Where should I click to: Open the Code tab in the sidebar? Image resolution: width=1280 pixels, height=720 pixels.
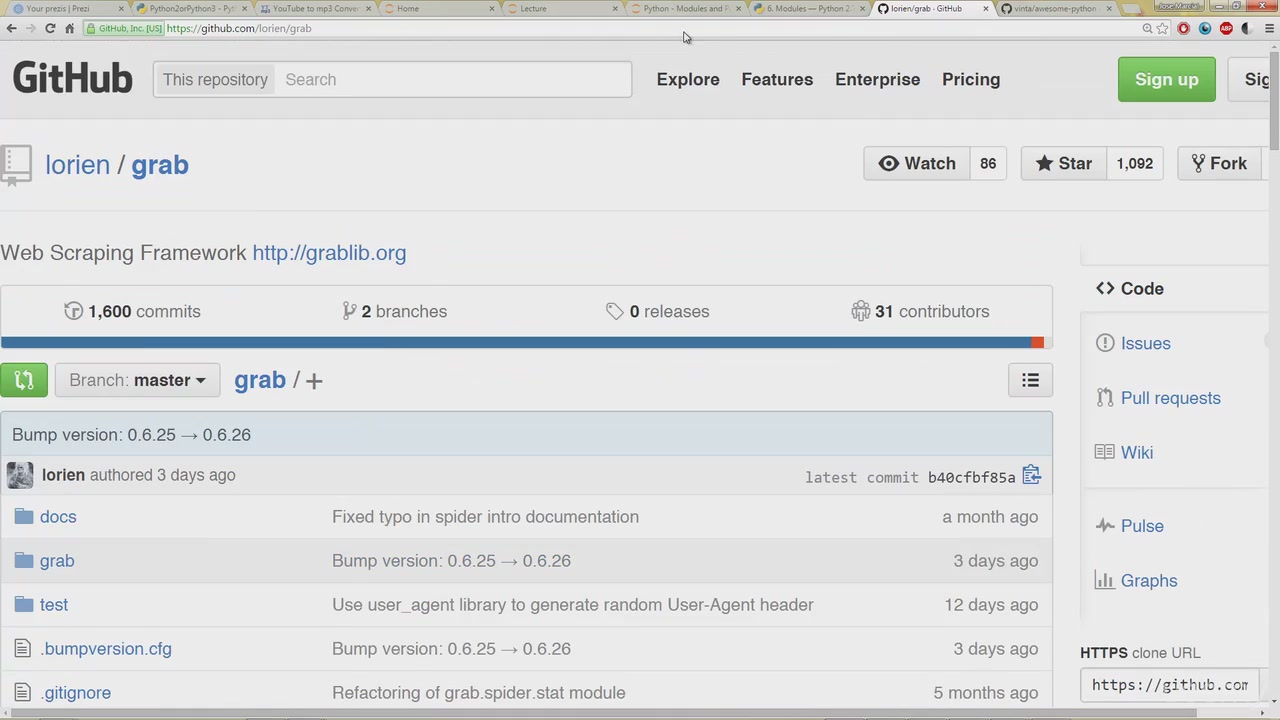pos(1130,288)
